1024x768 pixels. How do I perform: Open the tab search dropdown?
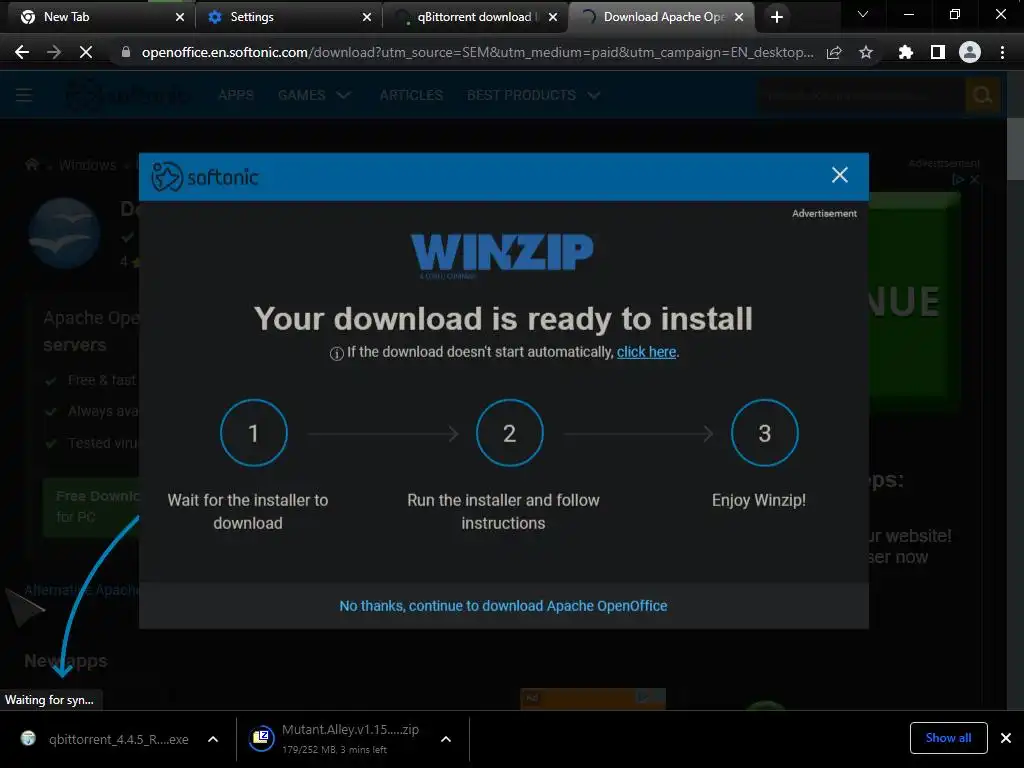[863, 14]
